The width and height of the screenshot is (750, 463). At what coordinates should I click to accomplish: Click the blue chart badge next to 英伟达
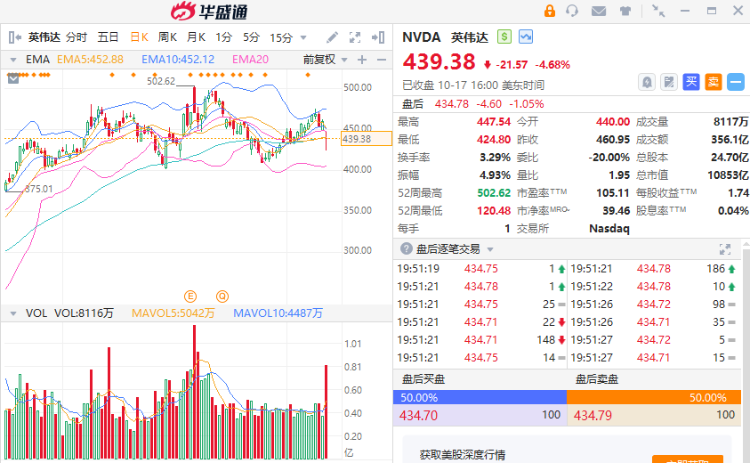coord(526,37)
